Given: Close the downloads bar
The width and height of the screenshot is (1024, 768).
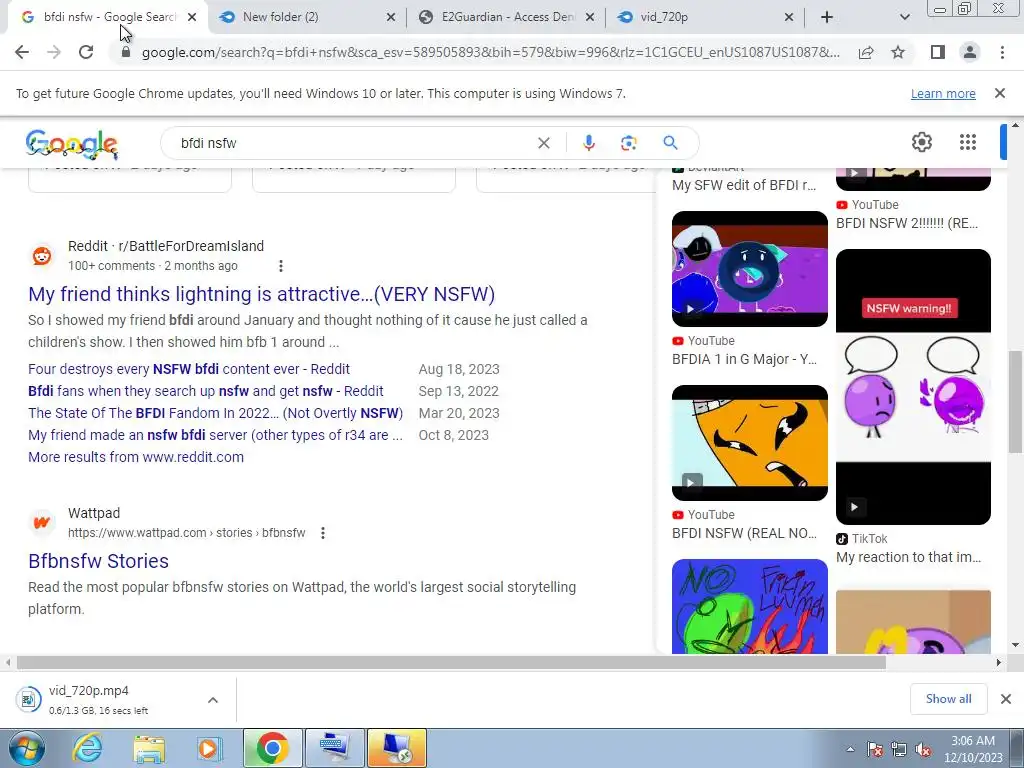Looking at the screenshot, I should [x=1006, y=699].
